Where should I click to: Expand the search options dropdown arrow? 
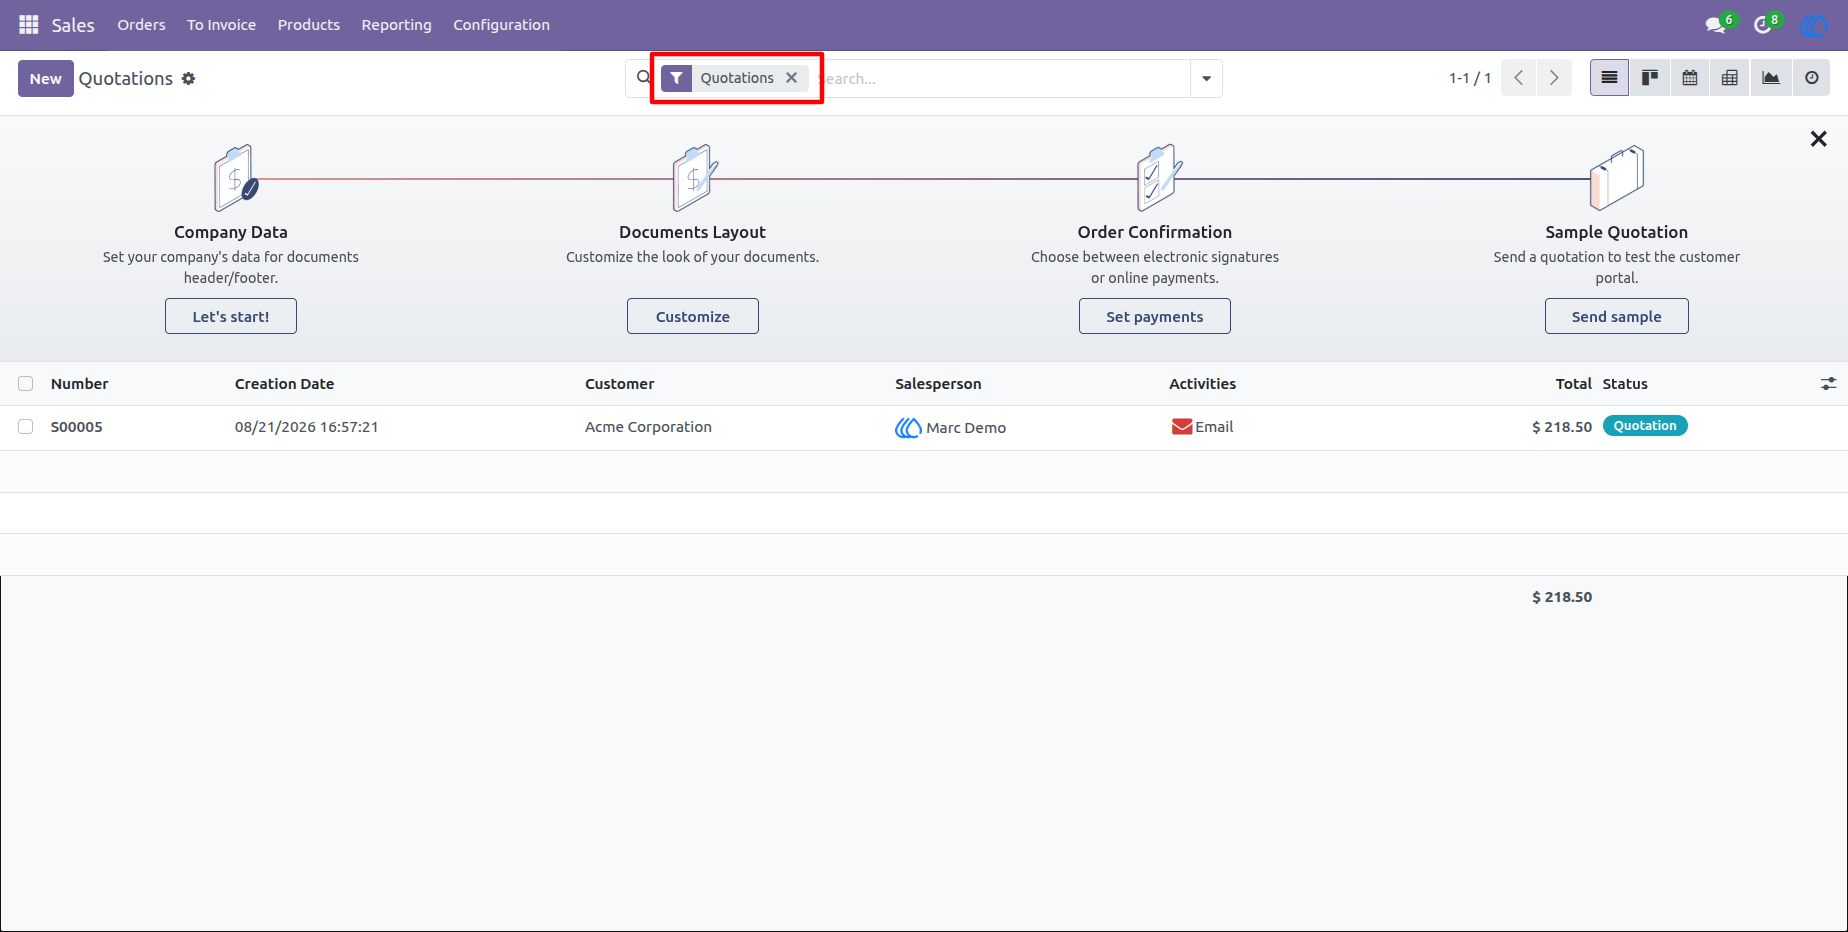tap(1206, 78)
